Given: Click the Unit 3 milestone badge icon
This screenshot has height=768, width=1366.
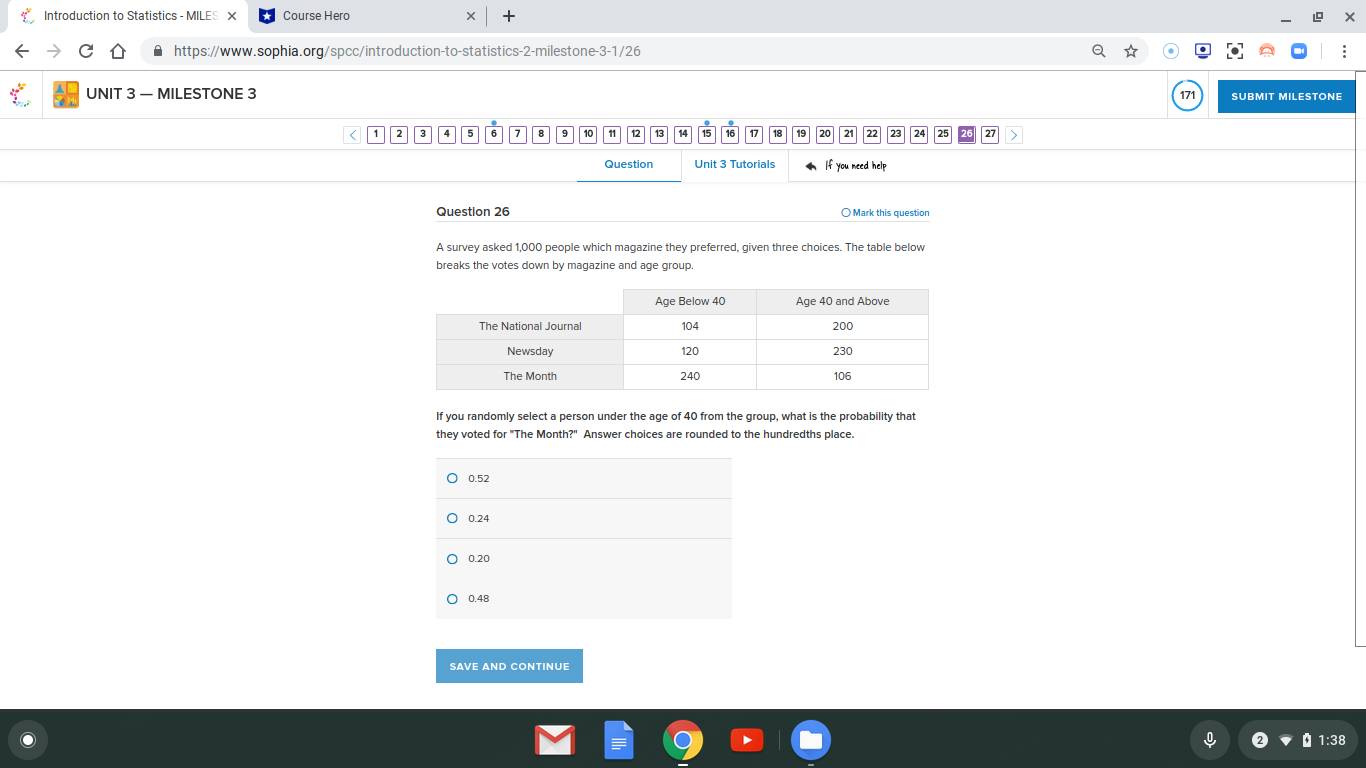Looking at the screenshot, I should 66,95.
